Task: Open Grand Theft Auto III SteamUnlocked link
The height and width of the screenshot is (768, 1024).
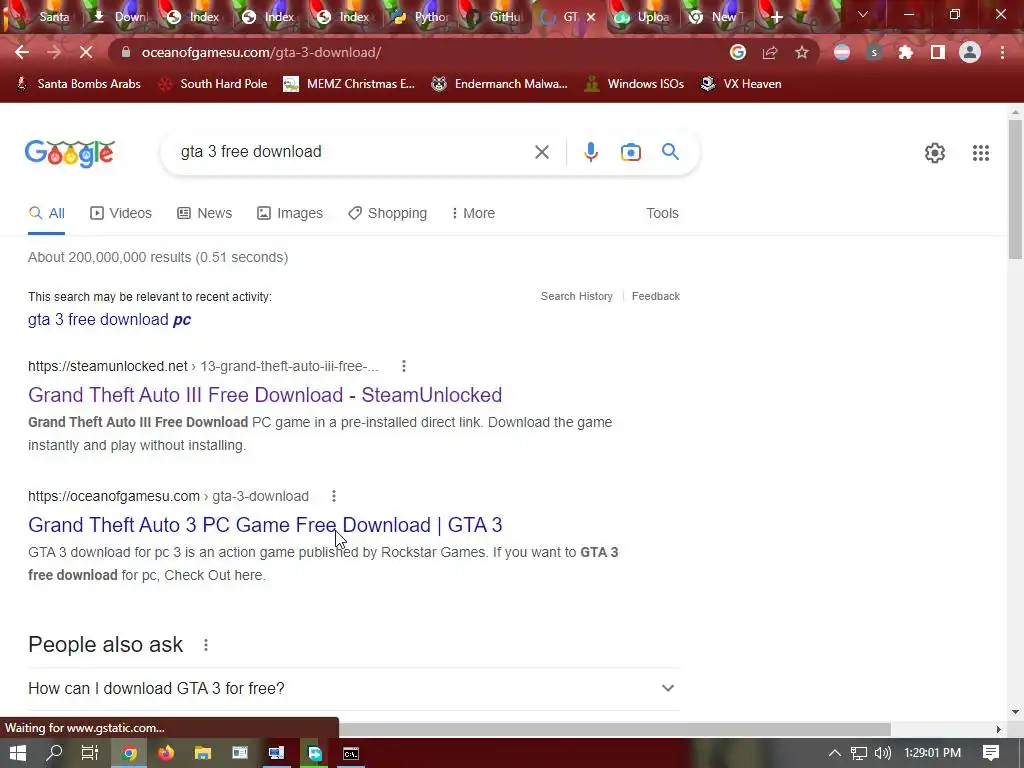Action: pyautogui.click(x=265, y=395)
